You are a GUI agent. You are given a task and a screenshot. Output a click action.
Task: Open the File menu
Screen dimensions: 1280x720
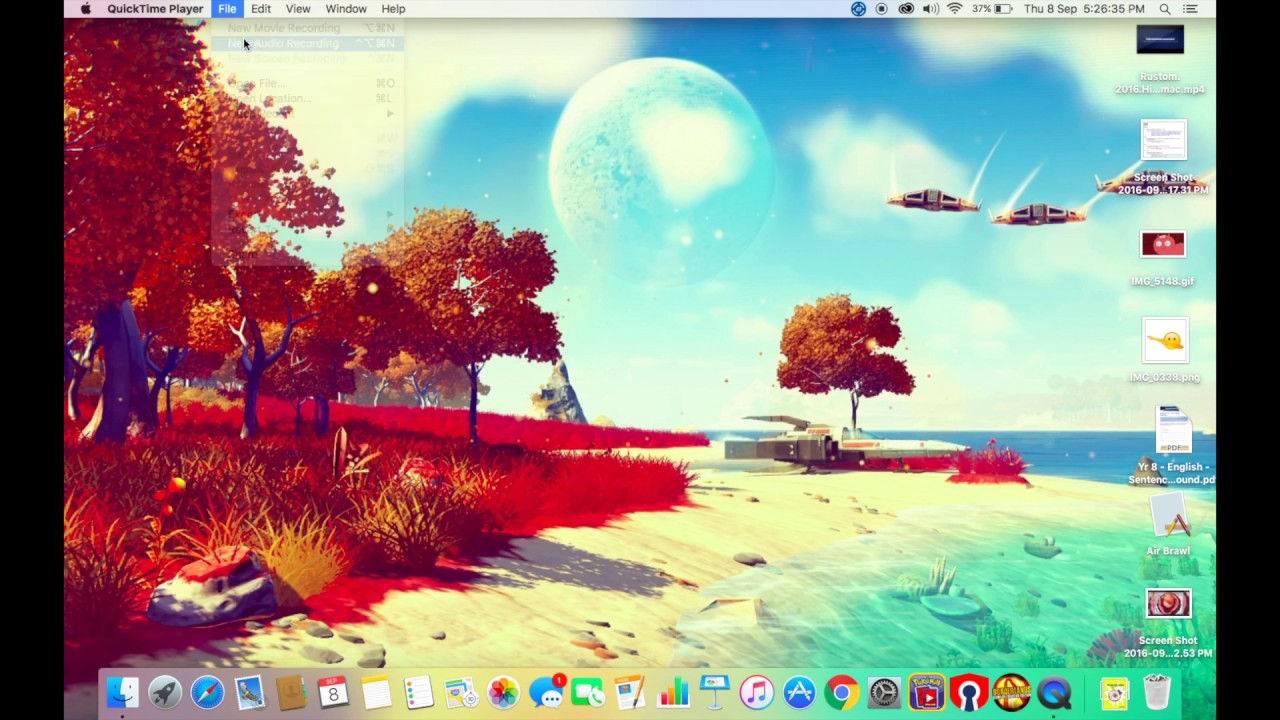(x=227, y=9)
